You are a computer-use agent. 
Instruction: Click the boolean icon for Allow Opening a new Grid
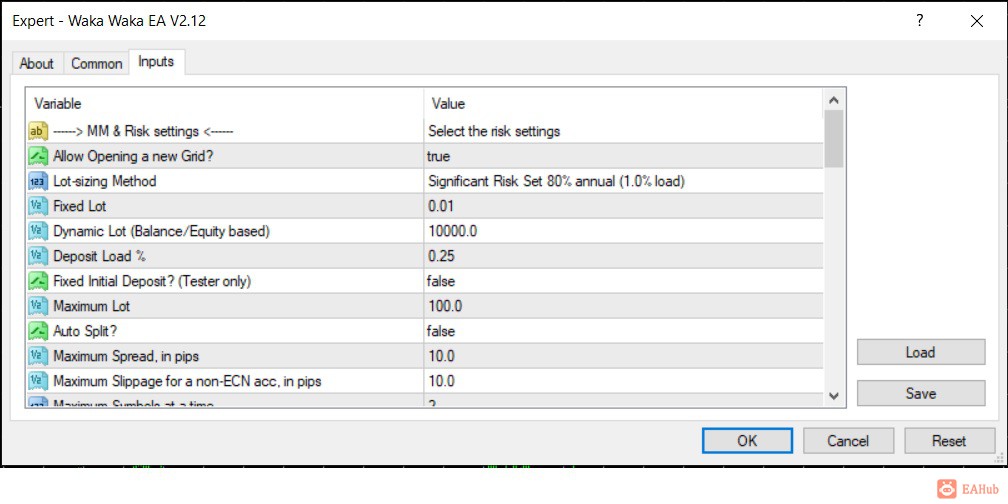click(39, 156)
